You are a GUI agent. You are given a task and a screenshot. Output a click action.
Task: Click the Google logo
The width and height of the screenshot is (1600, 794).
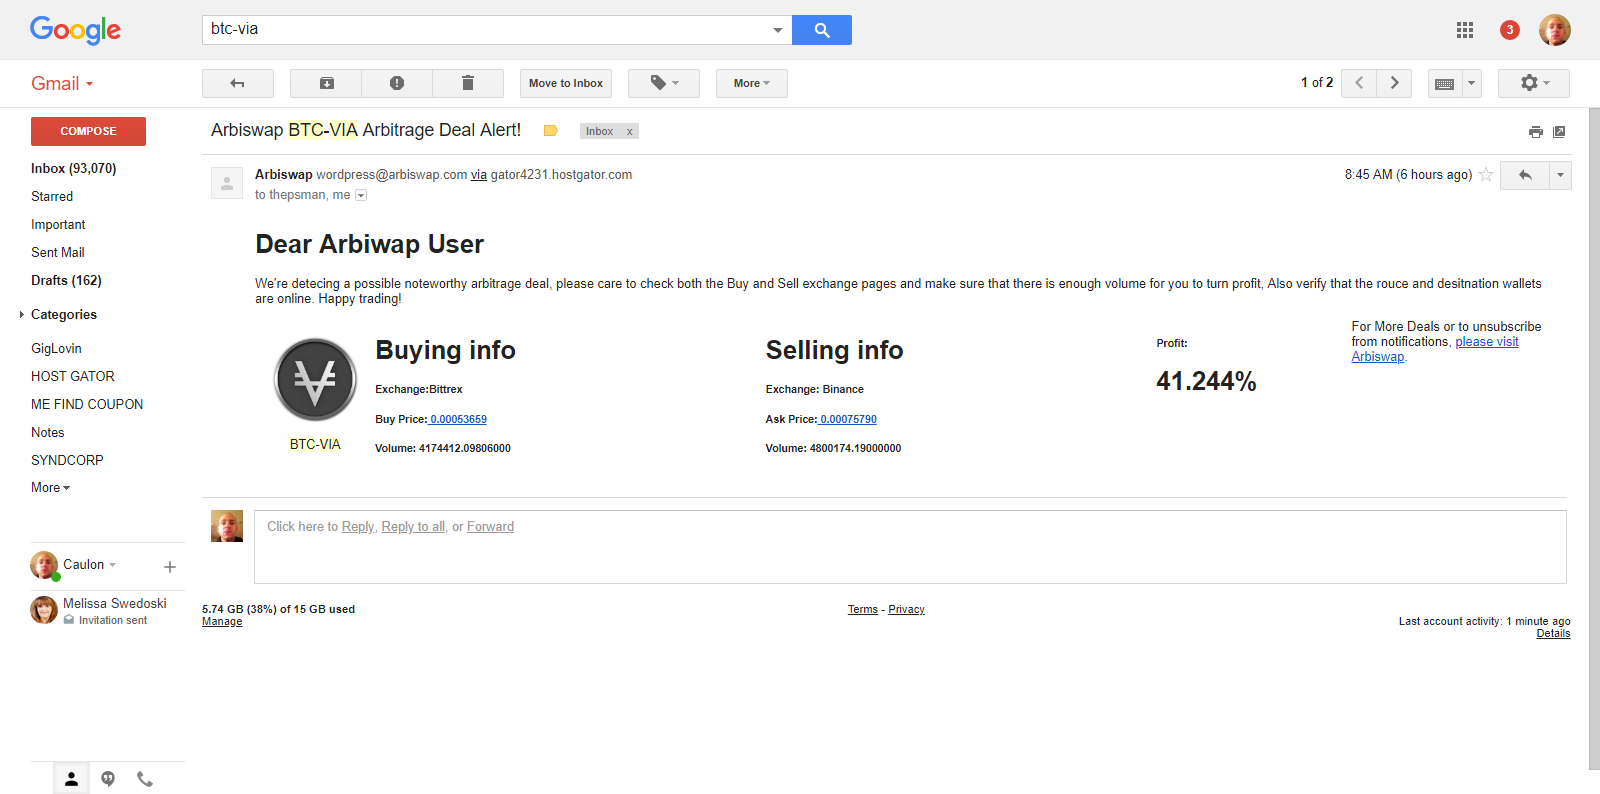pyautogui.click(x=75, y=30)
